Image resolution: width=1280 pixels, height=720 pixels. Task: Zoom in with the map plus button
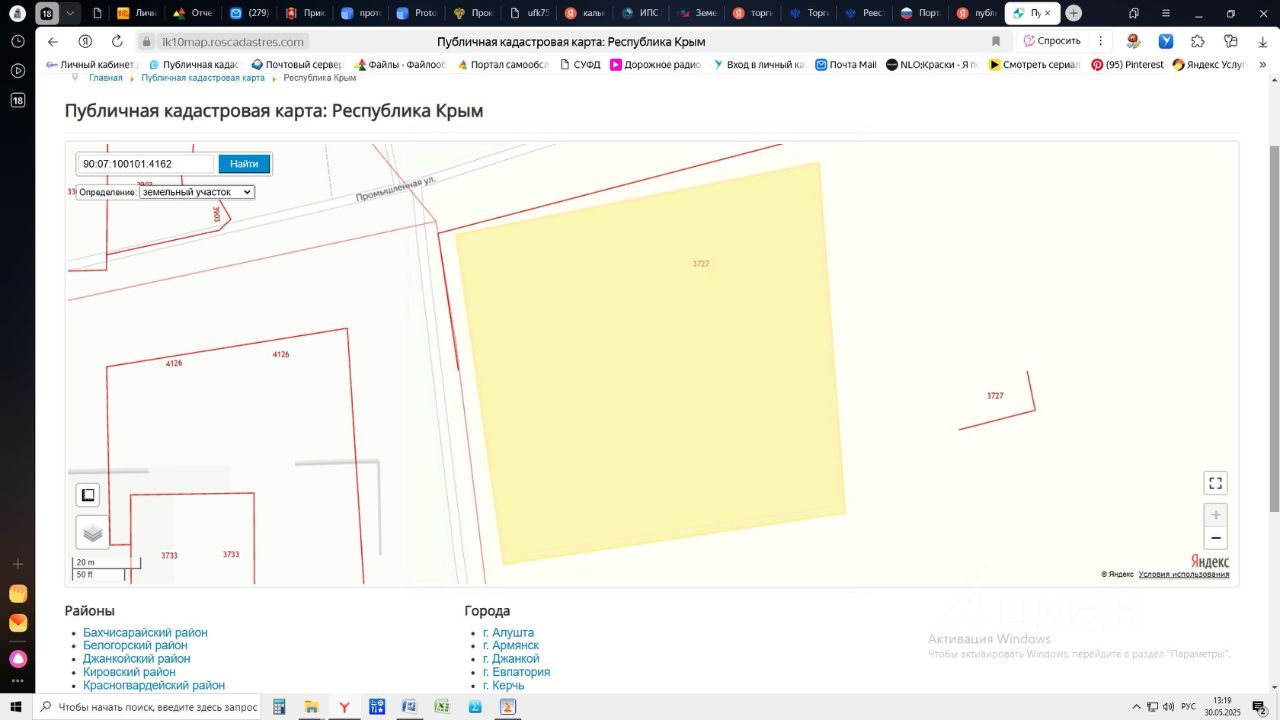pyautogui.click(x=1215, y=515)
